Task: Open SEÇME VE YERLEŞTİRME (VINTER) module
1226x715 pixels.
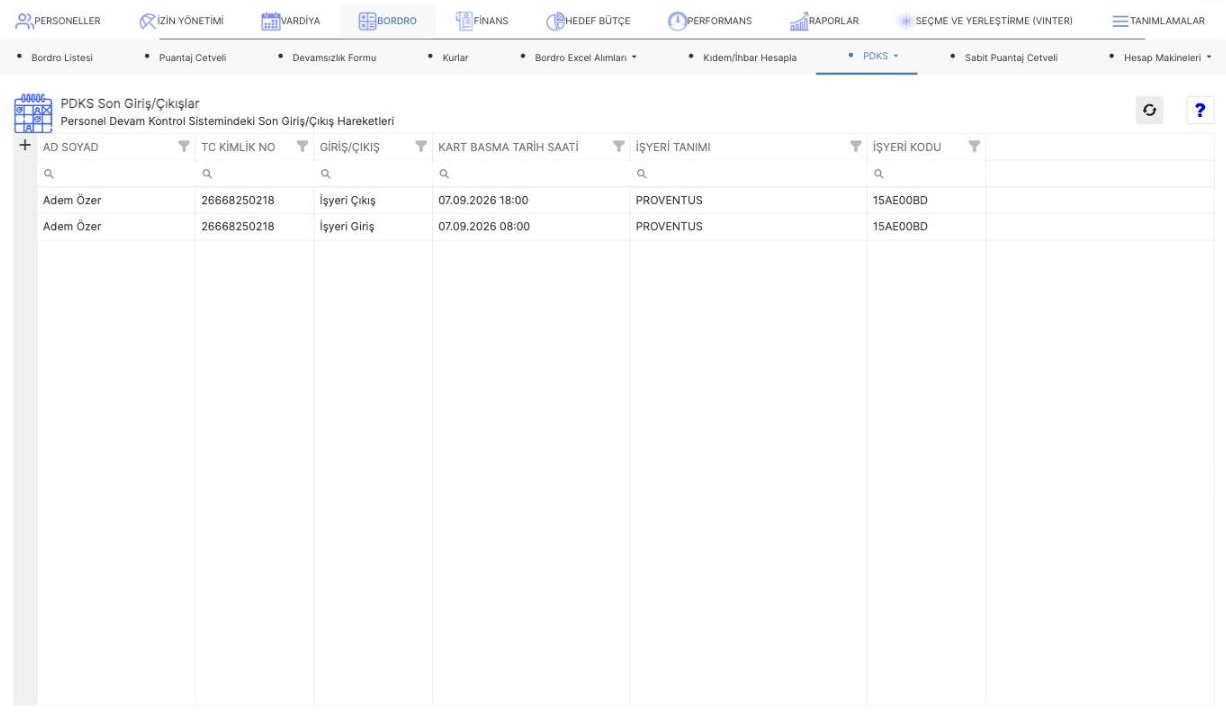Action: 987,20
